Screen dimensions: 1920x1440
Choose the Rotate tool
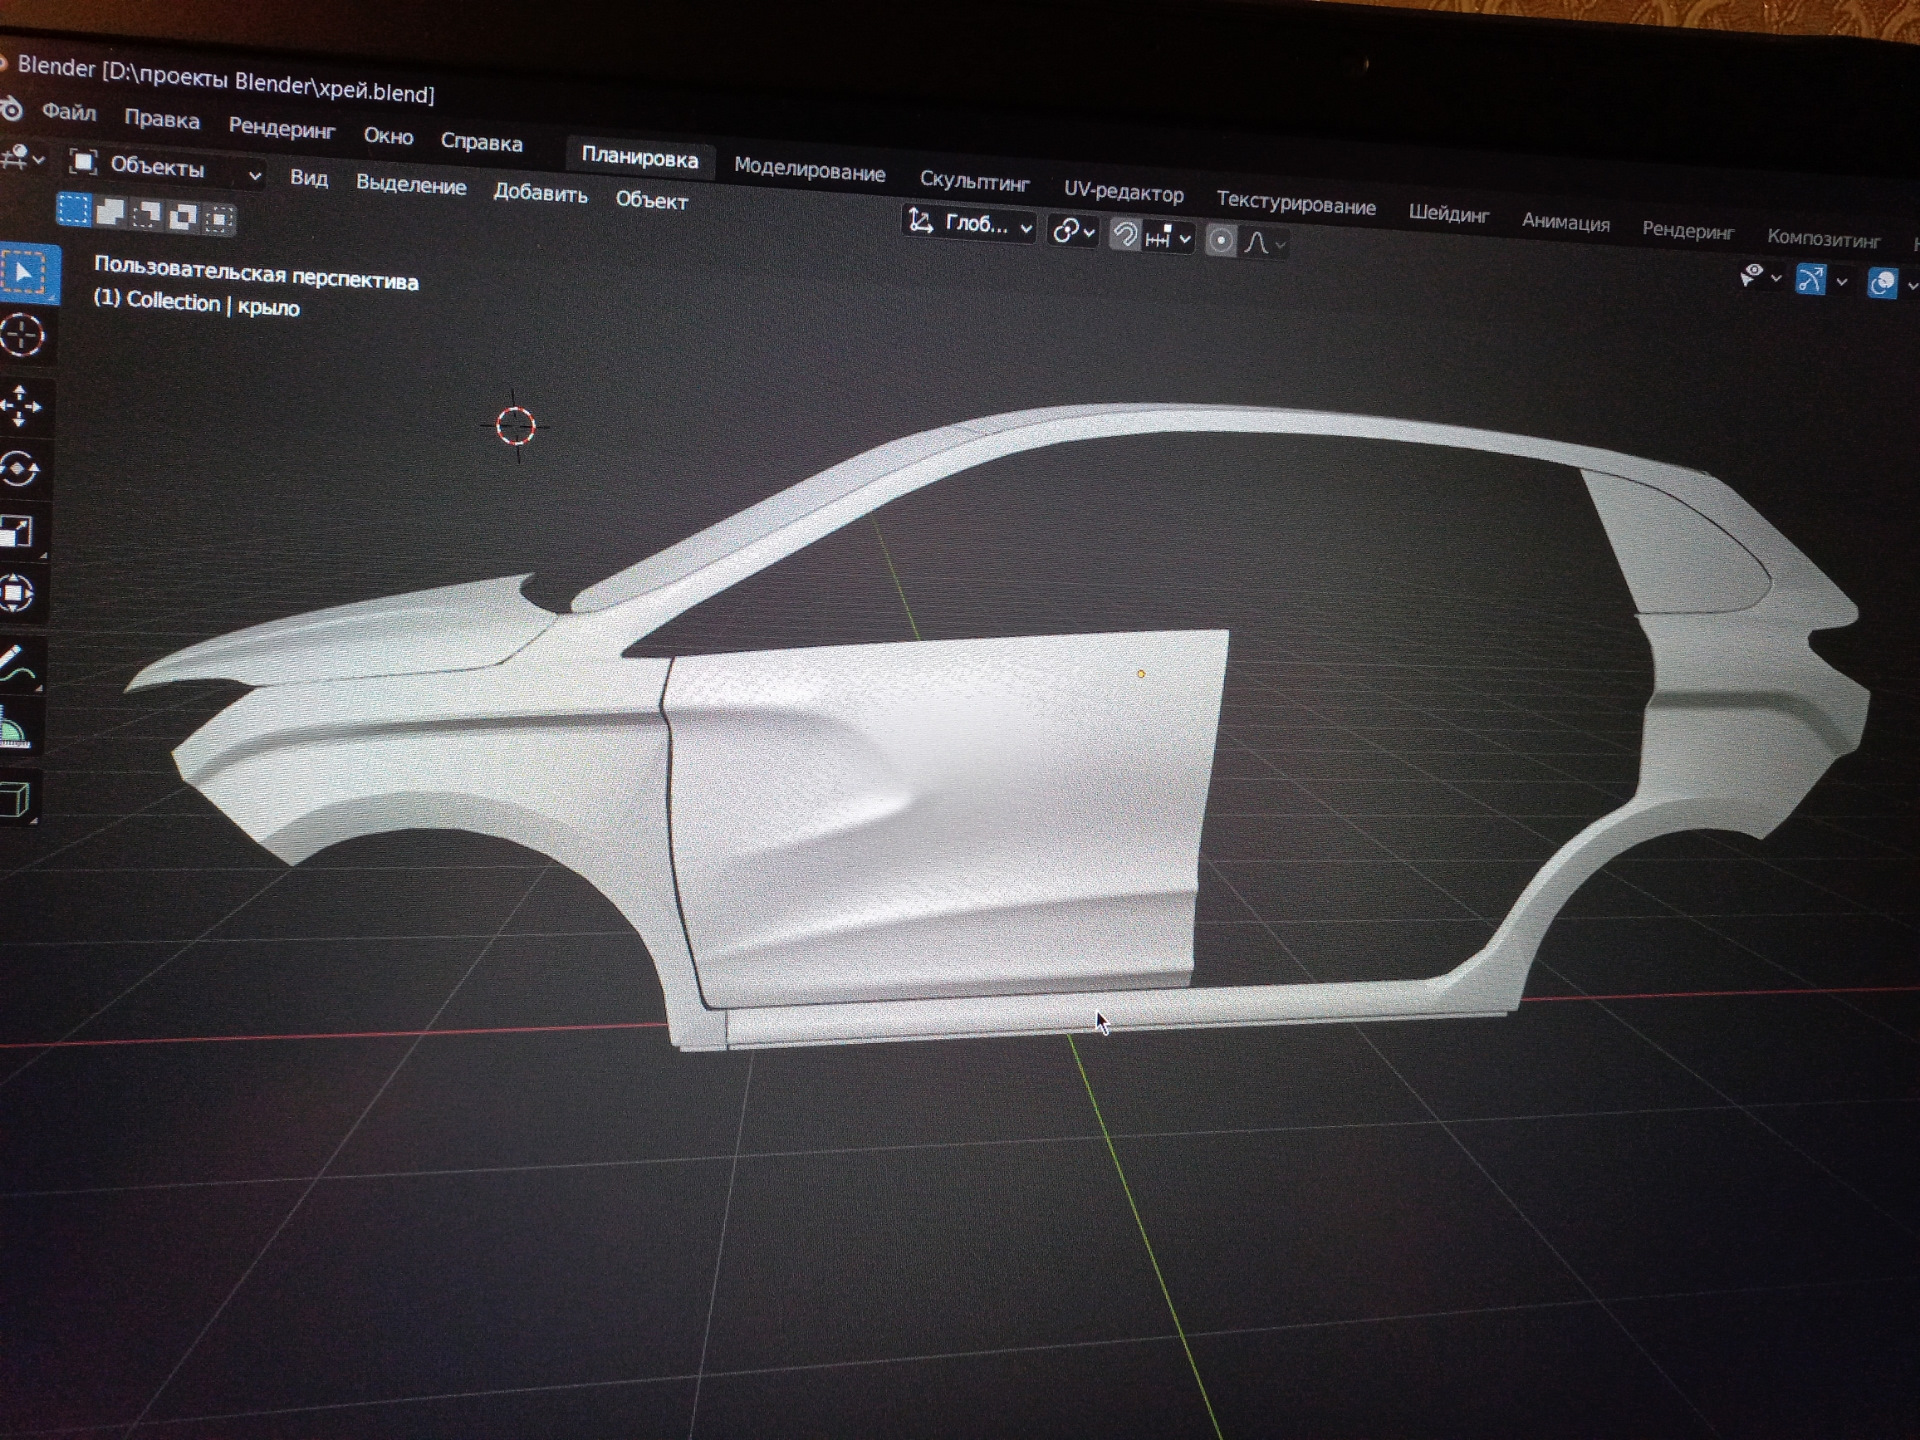(20, 468)
